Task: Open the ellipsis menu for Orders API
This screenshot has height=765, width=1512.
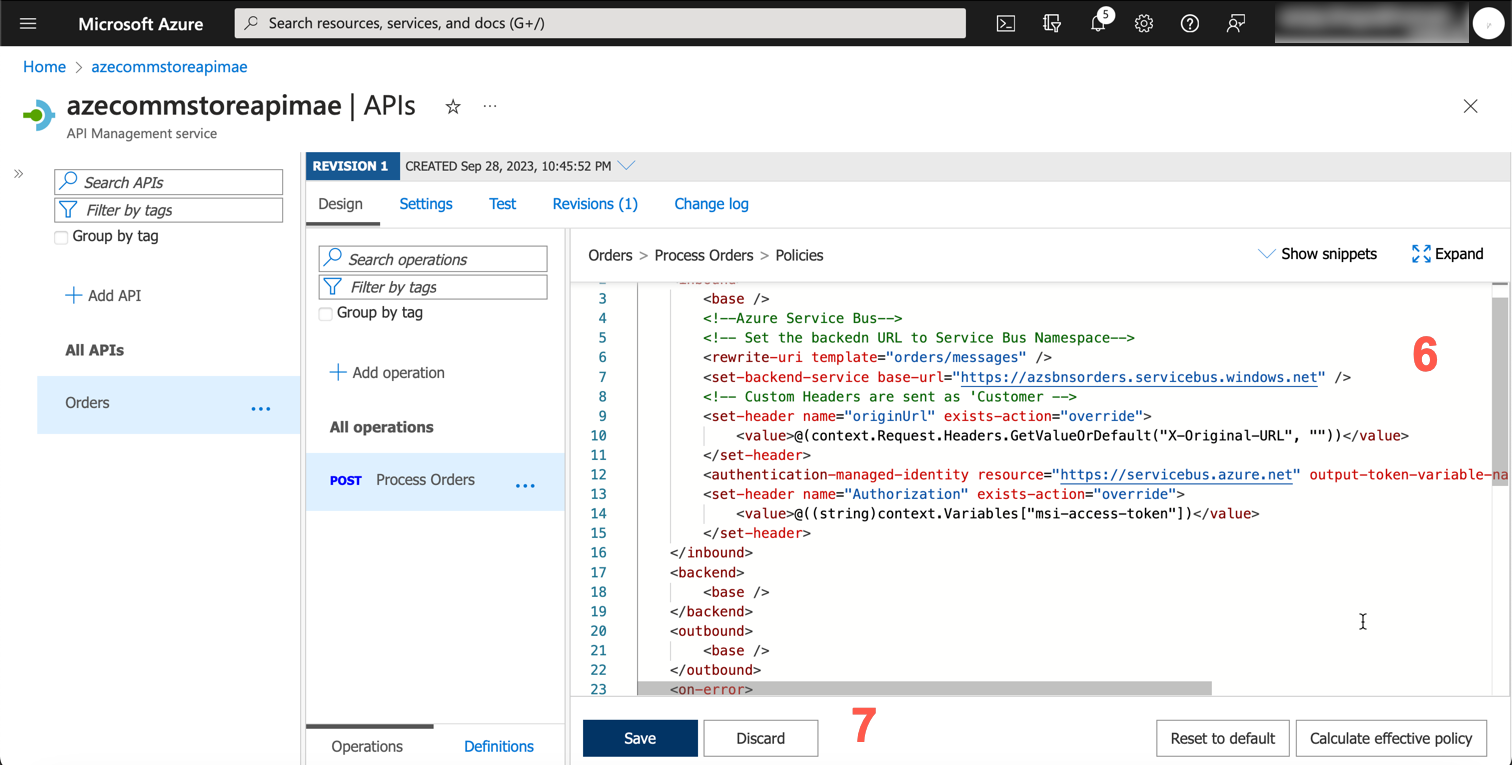Action: pos(261,408)
